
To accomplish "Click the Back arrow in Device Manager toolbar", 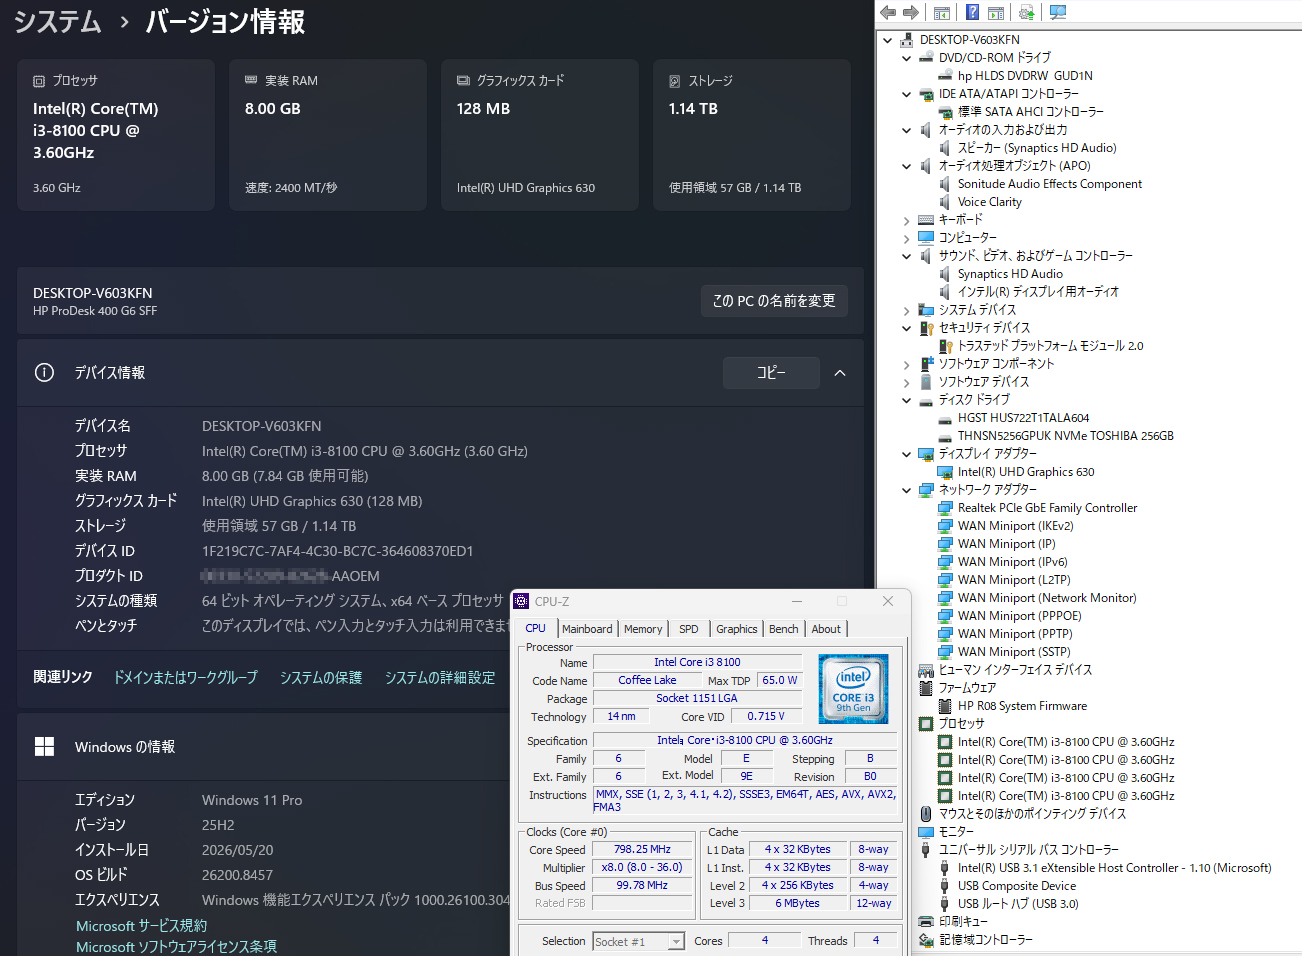I will pos(888,13).
